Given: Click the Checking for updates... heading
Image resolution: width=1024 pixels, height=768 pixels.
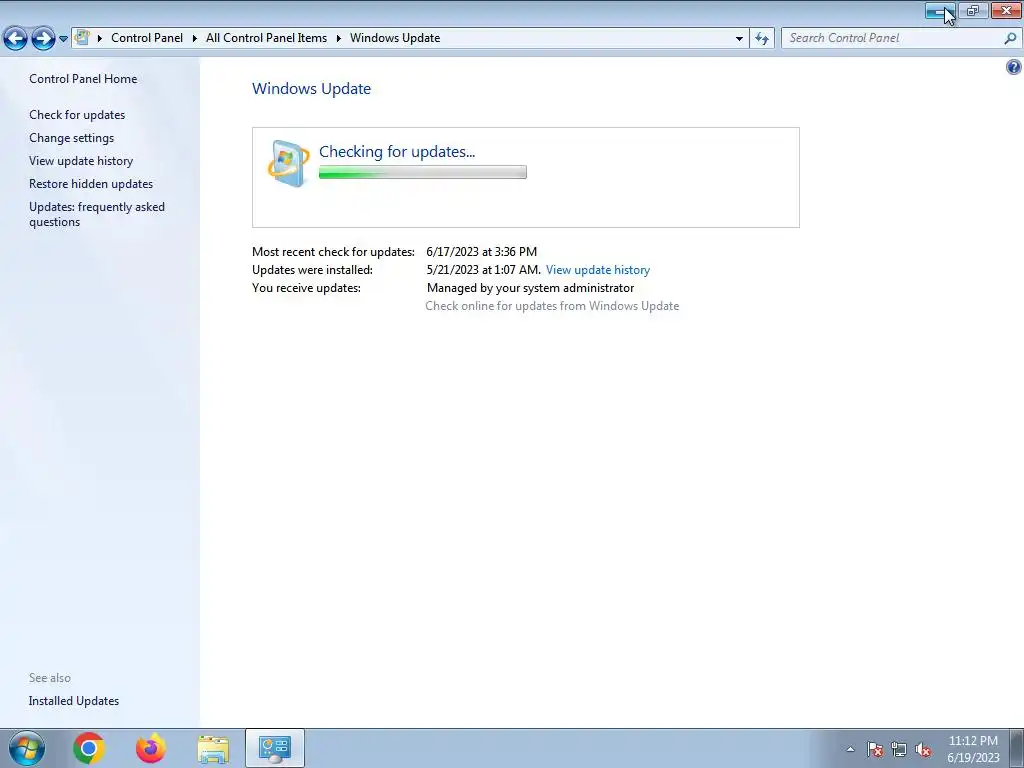Looking at the screenshot, I should tap(397, 152).
